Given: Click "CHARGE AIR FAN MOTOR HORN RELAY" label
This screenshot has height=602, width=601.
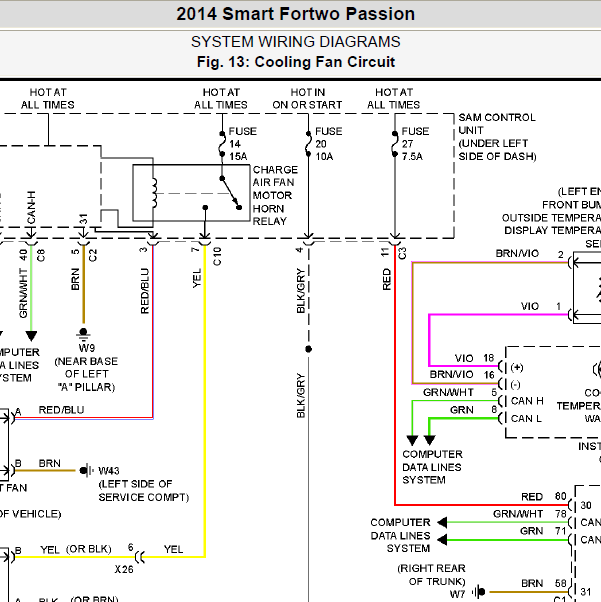Looking at the screenshot, I should pos(275,195).
